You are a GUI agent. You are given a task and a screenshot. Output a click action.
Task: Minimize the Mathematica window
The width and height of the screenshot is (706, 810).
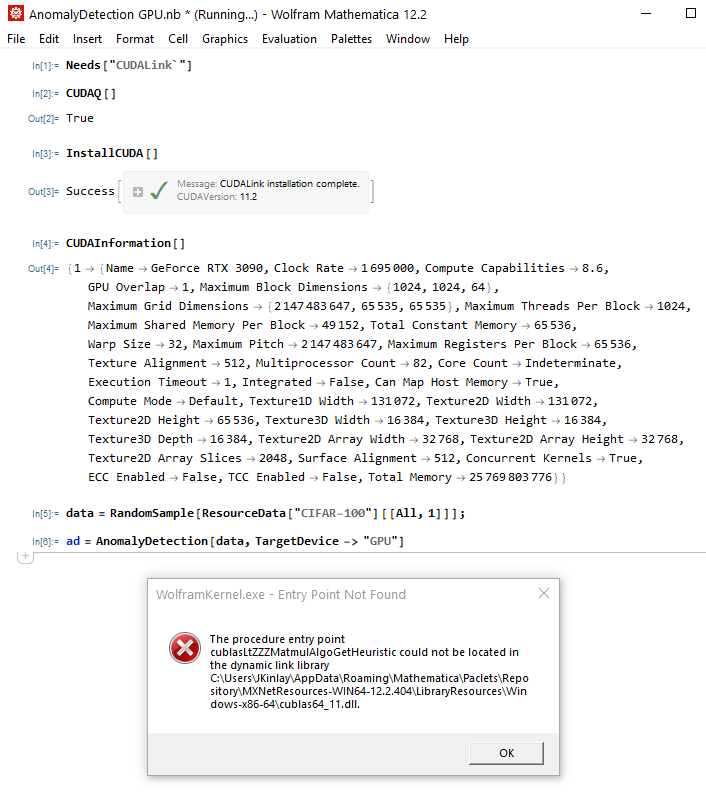coord(646,13)
